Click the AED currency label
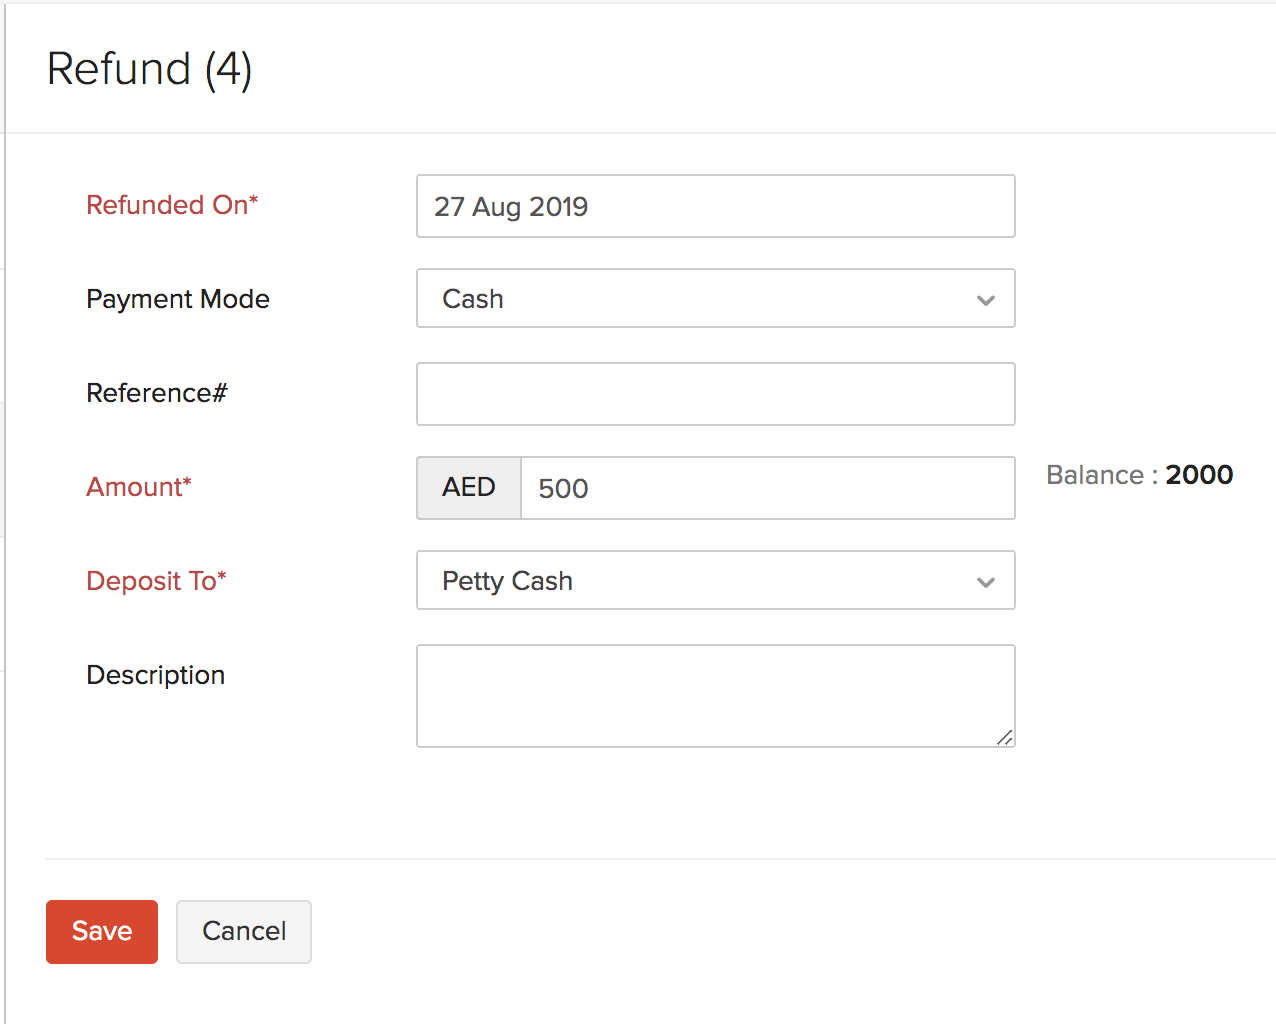The width and height of the screenshot is (1276, 1024). (x=467, y=488)
